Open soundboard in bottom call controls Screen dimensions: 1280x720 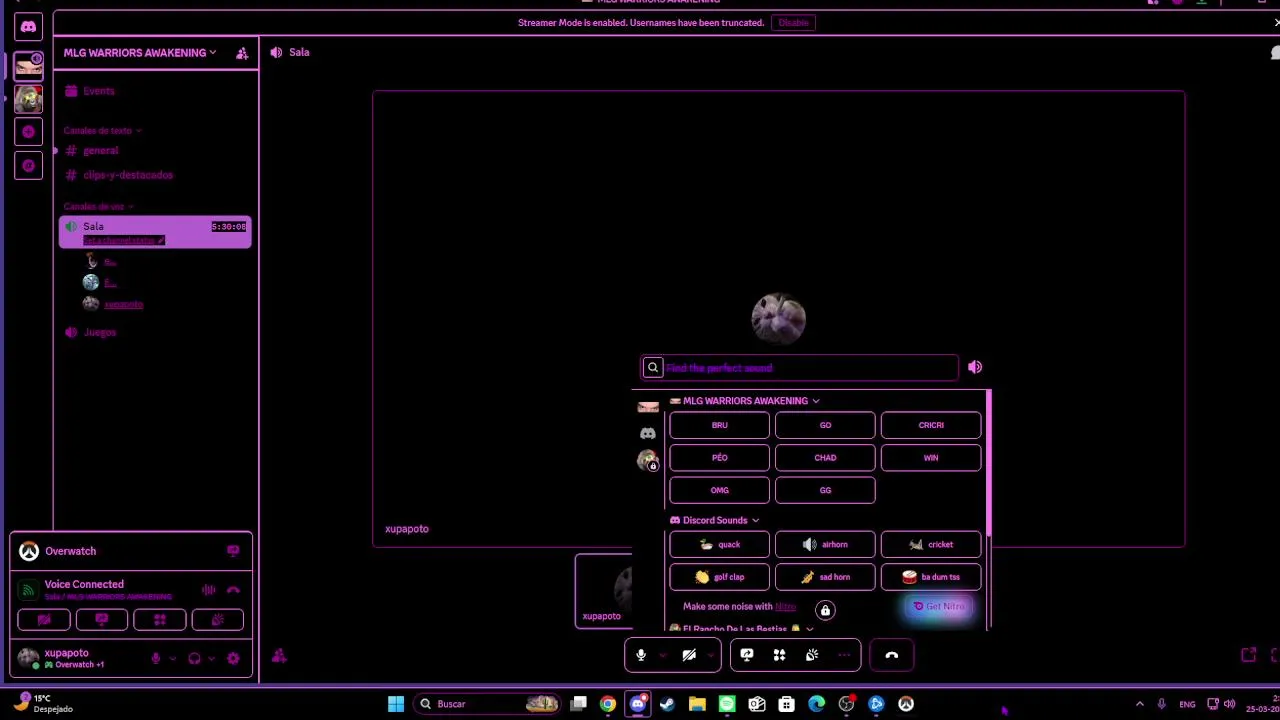coord(812,655)
